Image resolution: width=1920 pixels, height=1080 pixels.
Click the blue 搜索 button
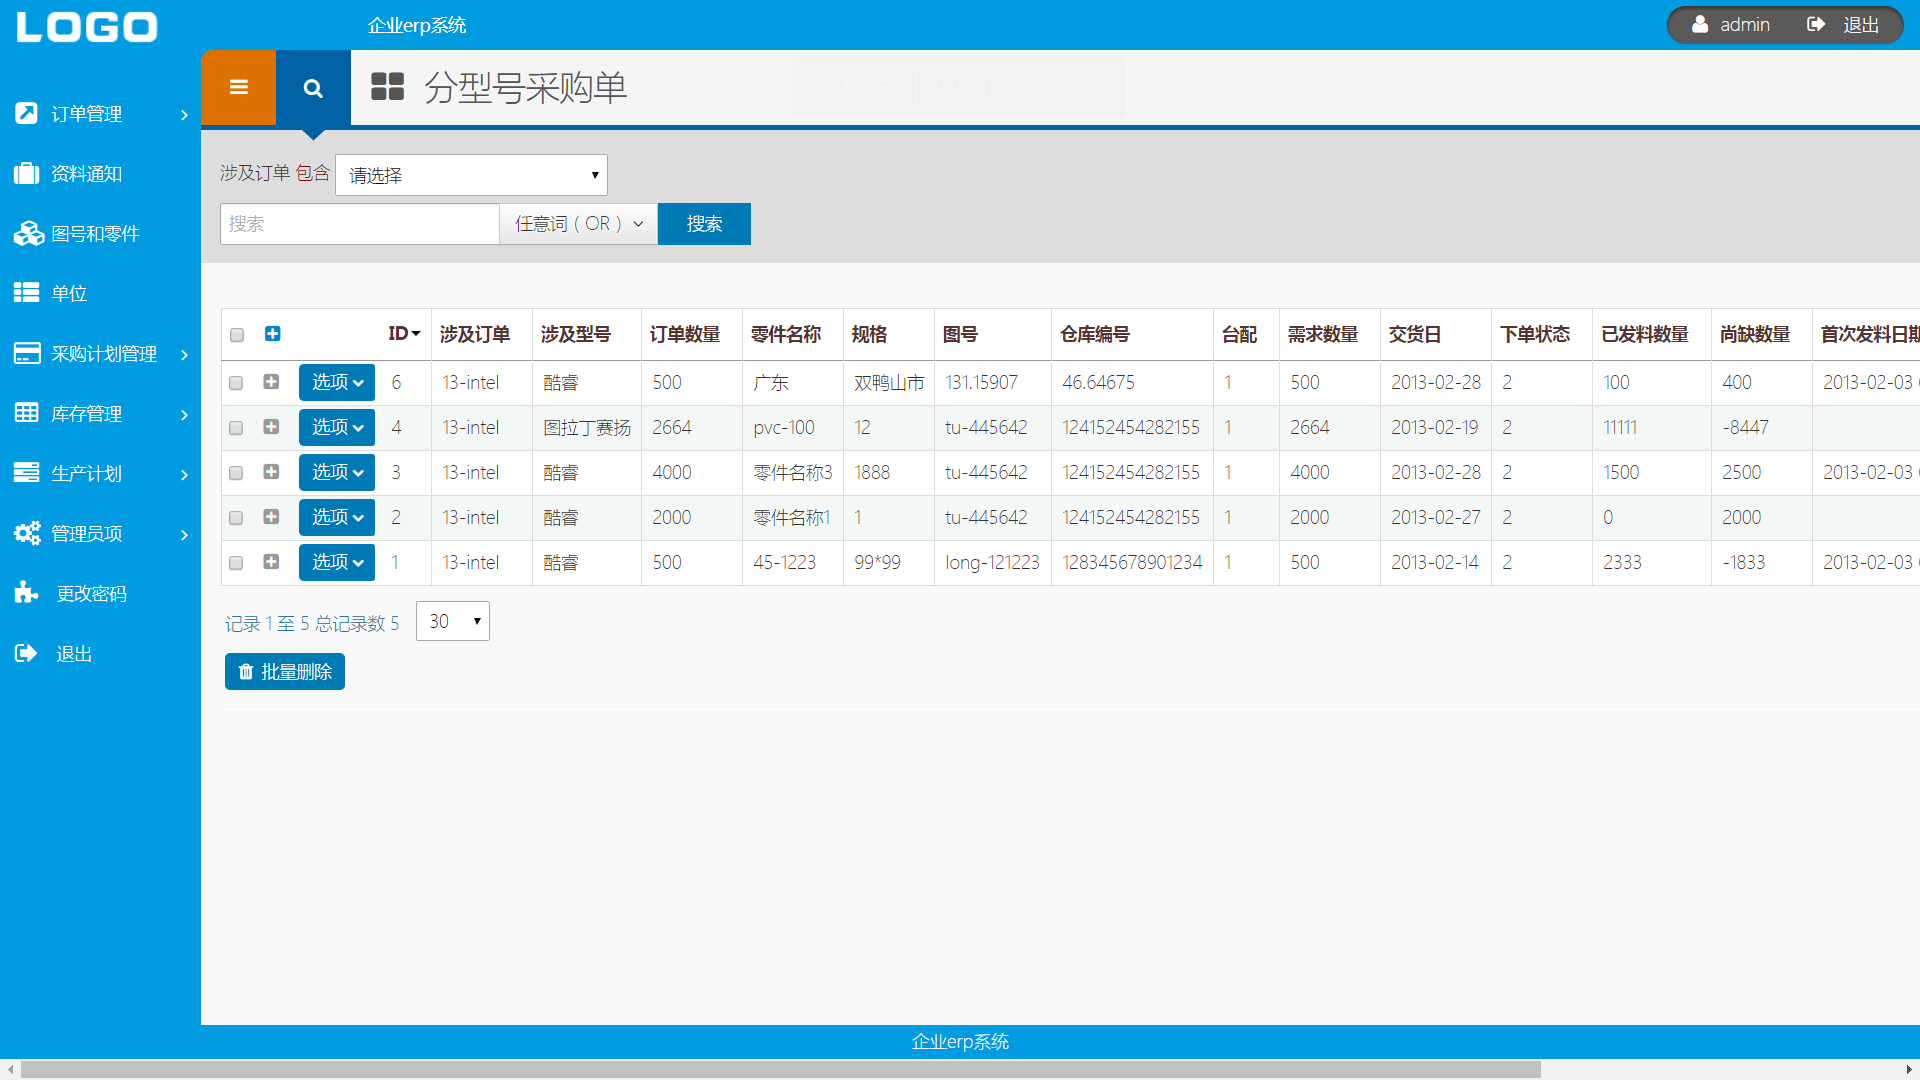coord(704,224)
